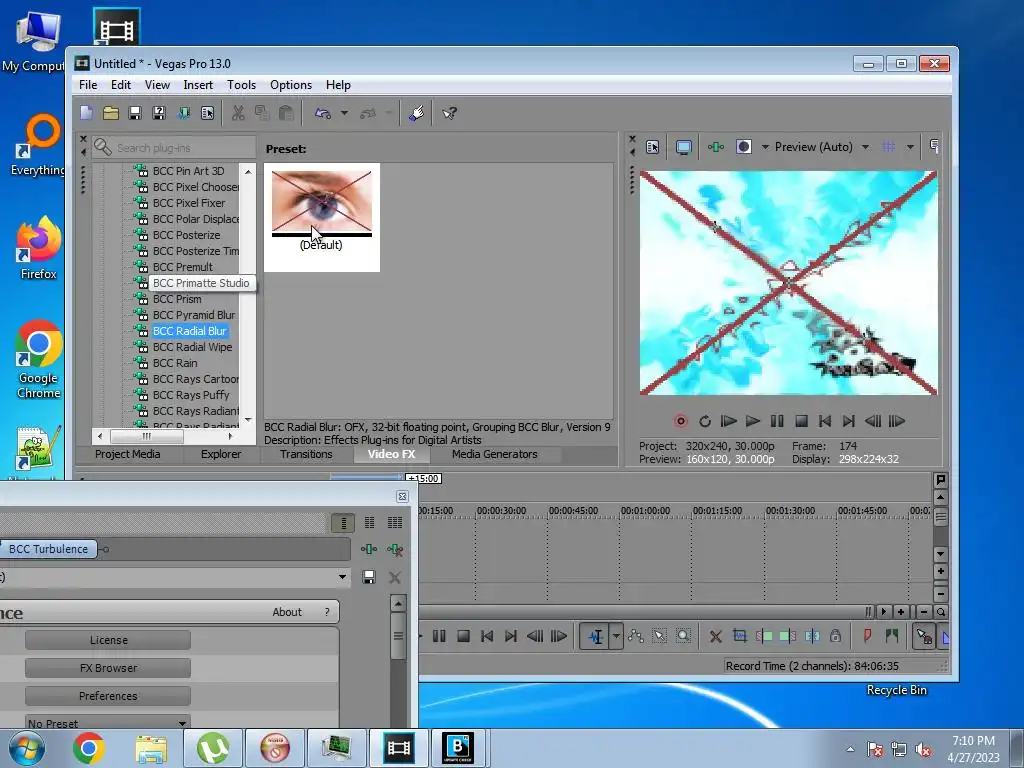
Task: Click the Save As icon with question mark
Action: tap(159, 113)
